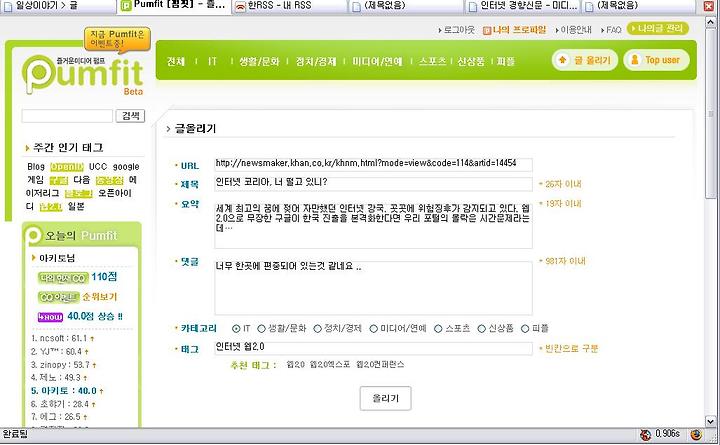720x445 pixels.
Task: Click the Firefox icon in status bar
Action: coord(696,434)
